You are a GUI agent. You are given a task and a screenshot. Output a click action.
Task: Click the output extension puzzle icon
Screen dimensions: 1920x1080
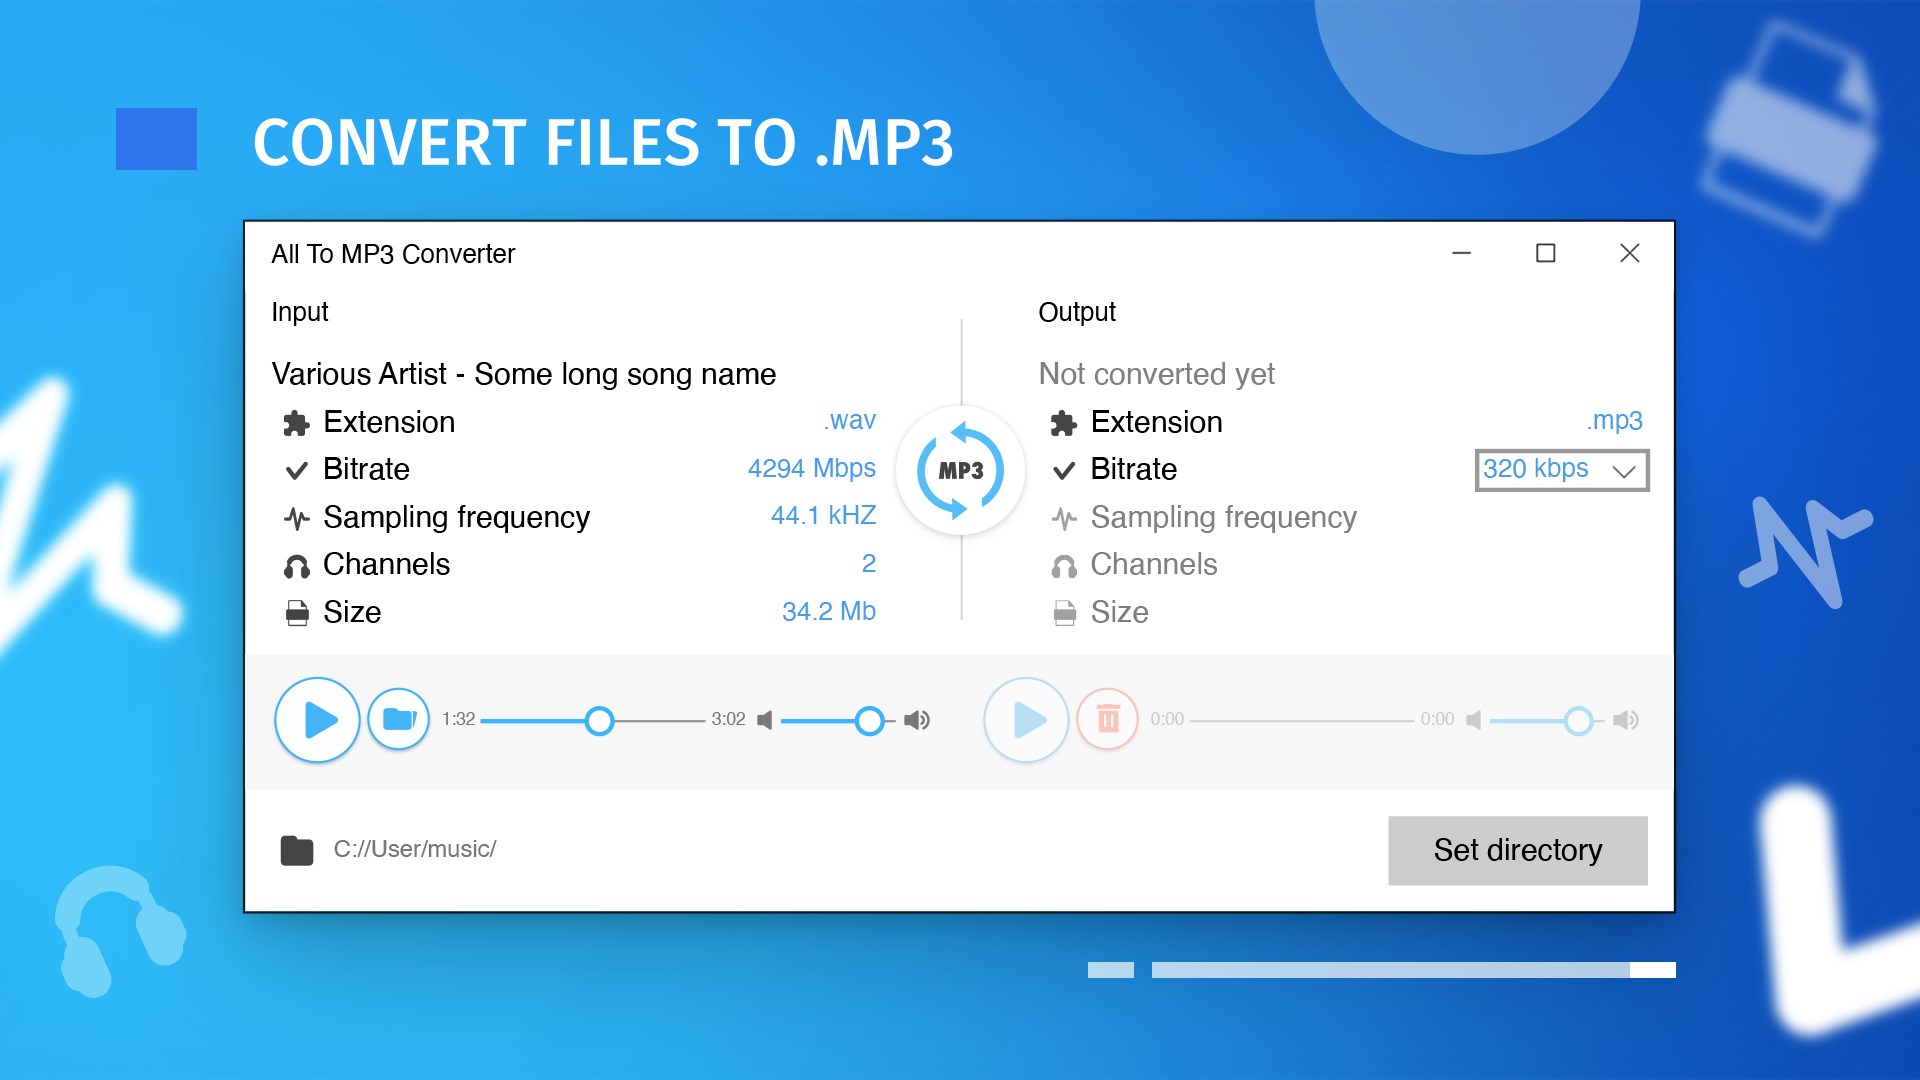tap(1063, 421)
